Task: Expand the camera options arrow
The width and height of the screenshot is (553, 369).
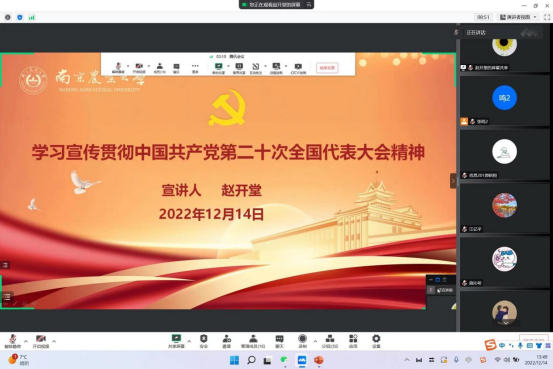Action: tap(54, 341)
